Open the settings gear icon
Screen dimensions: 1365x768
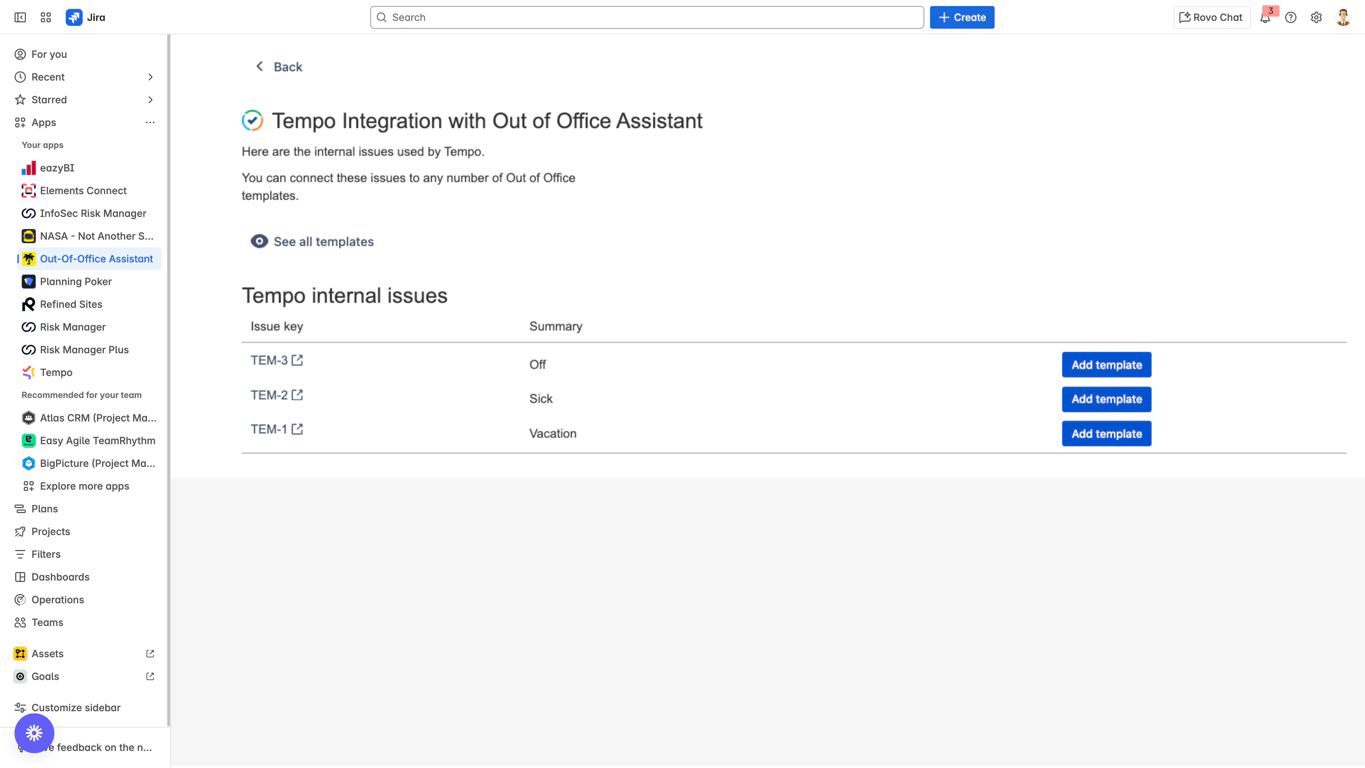point(1316,17)
